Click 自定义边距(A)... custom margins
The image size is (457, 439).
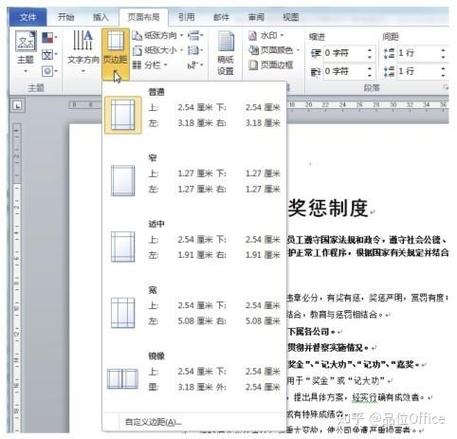[x=153, y=422]
